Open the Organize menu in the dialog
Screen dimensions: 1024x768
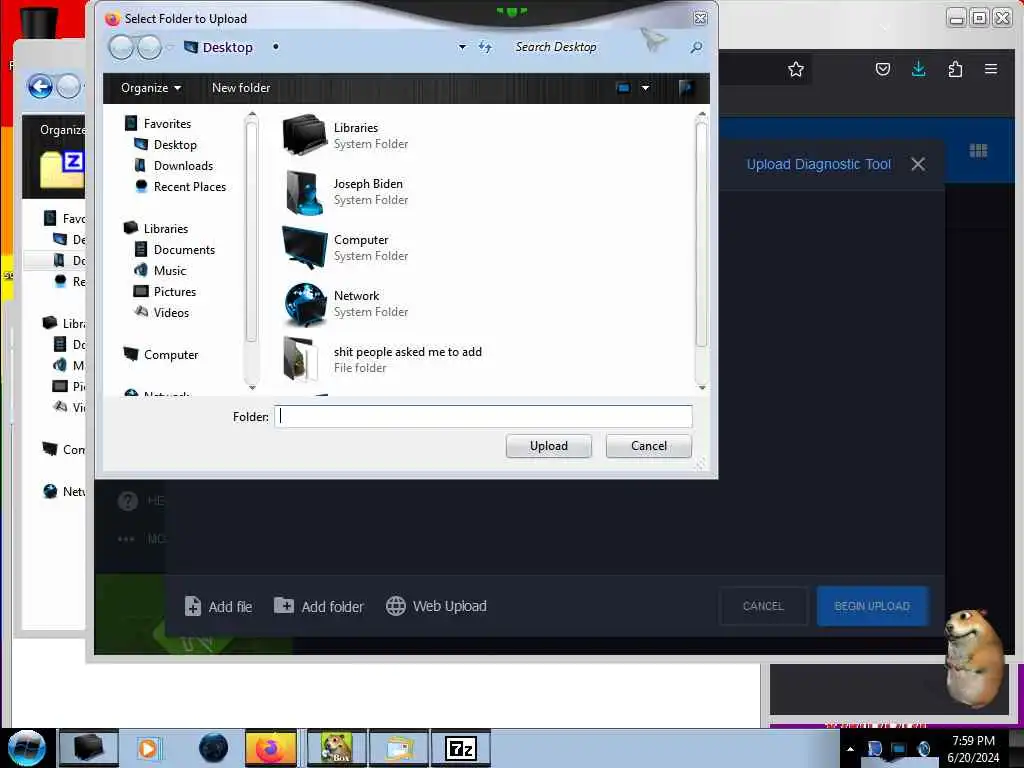click(151, 88)
